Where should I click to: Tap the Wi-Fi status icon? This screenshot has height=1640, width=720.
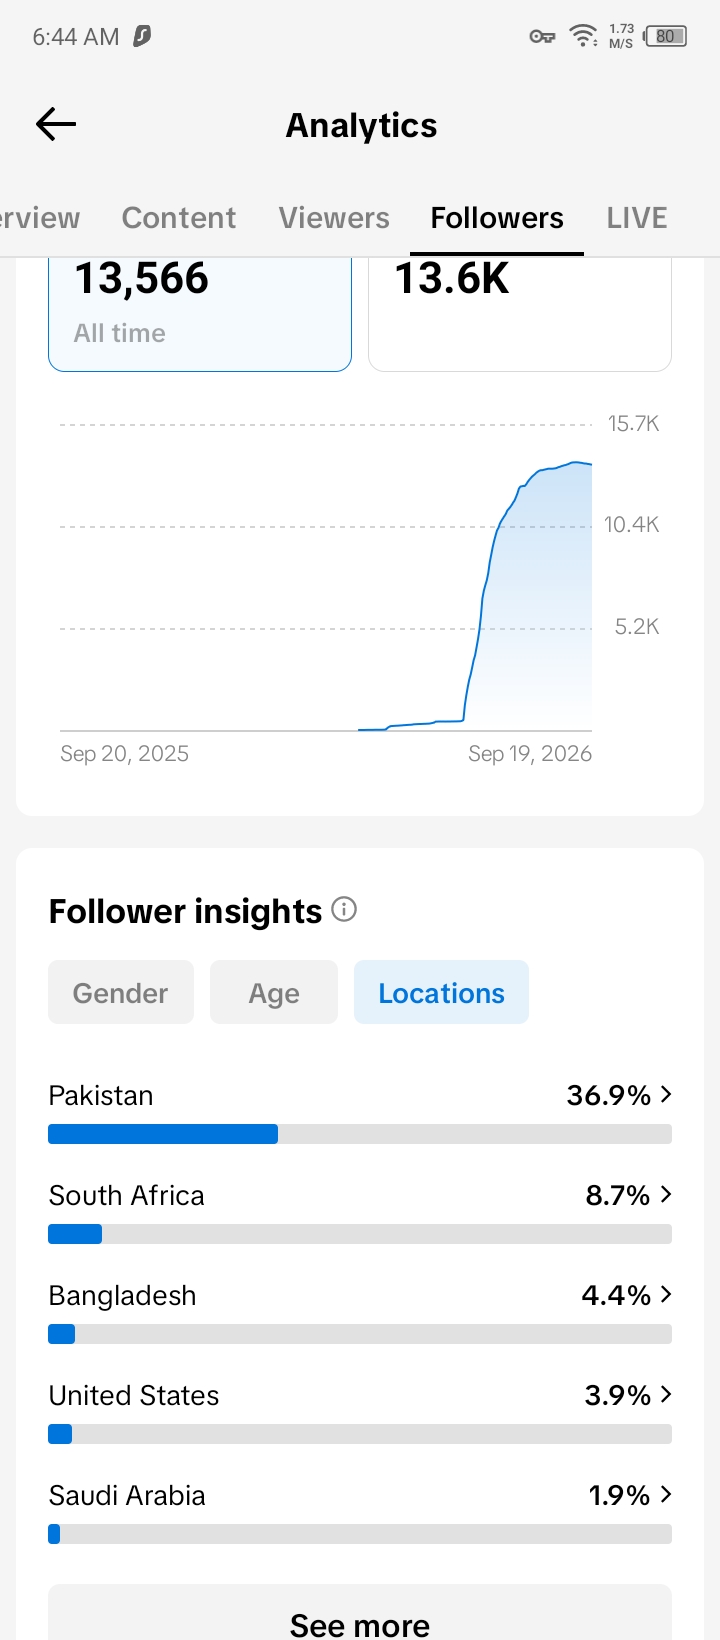click(584, 36)
